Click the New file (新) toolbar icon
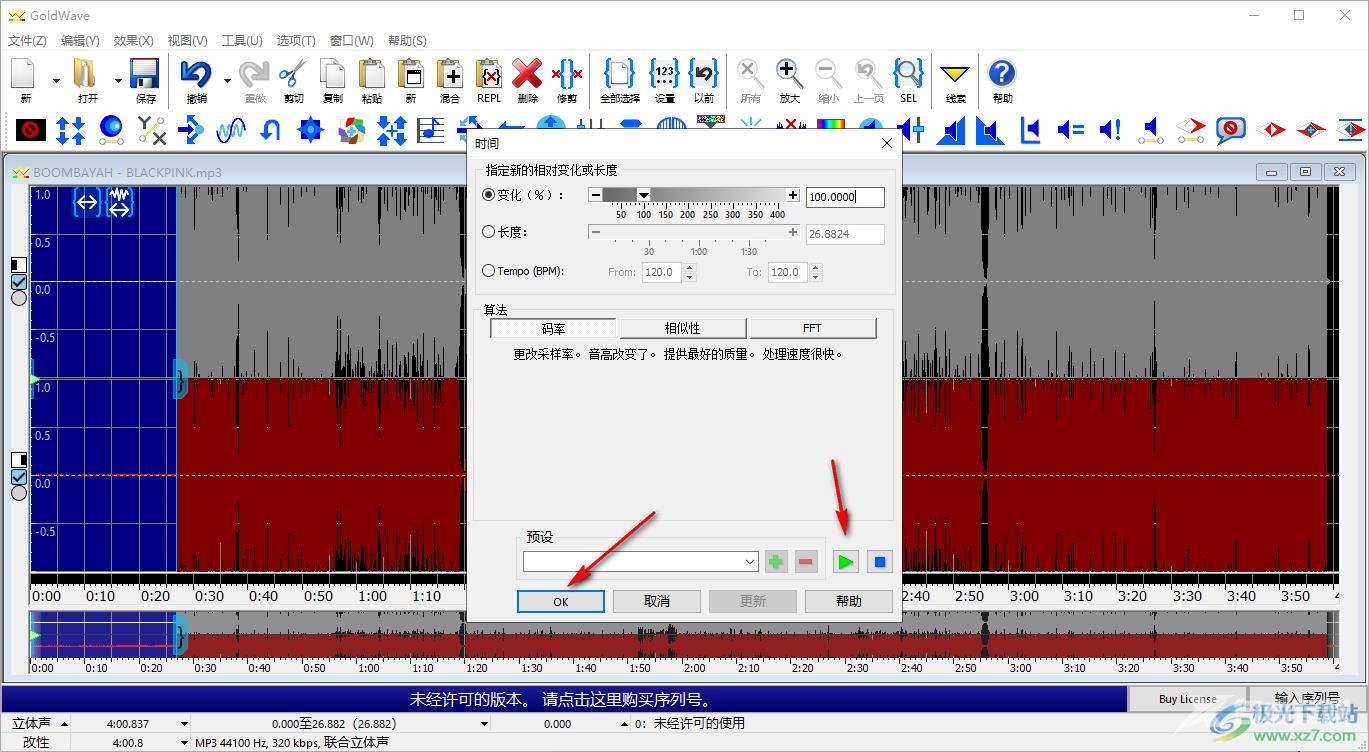The height and width of the screenshot is (752, 1369). [24, 74]
